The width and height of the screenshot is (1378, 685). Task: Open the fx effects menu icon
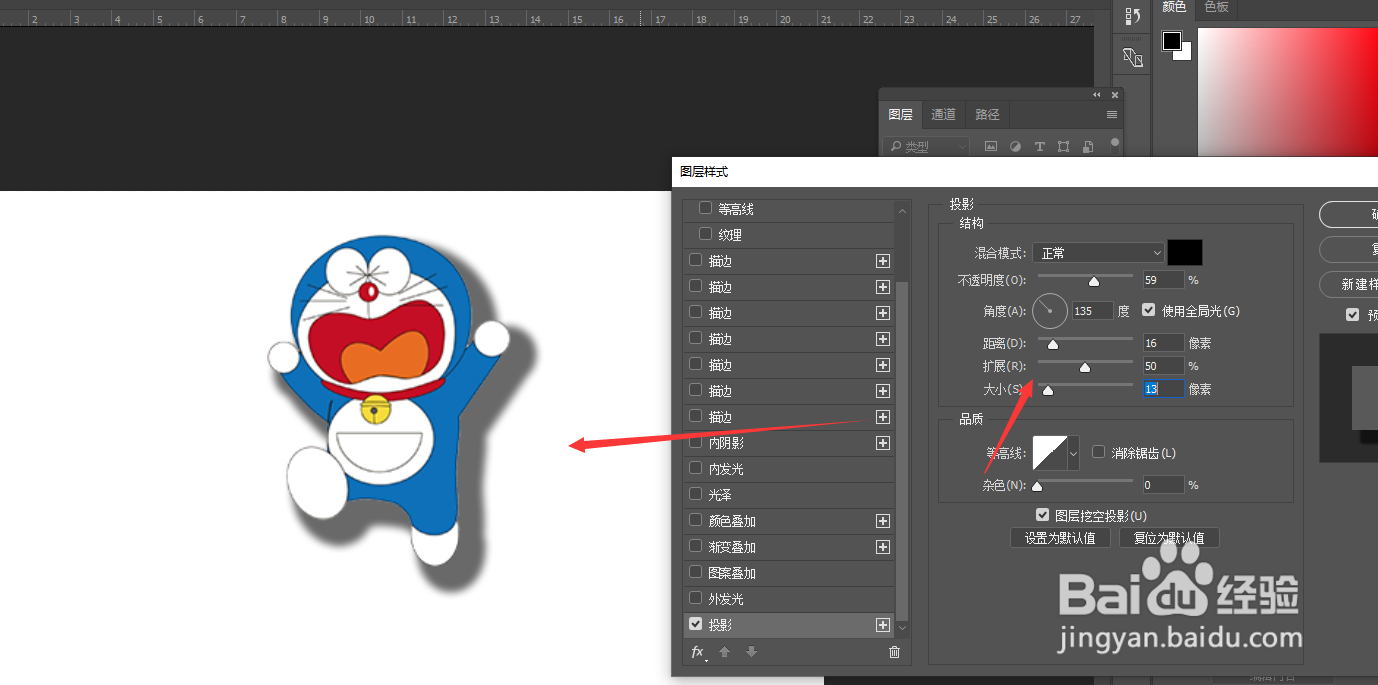pyautogui.click(x=698, y=652)
